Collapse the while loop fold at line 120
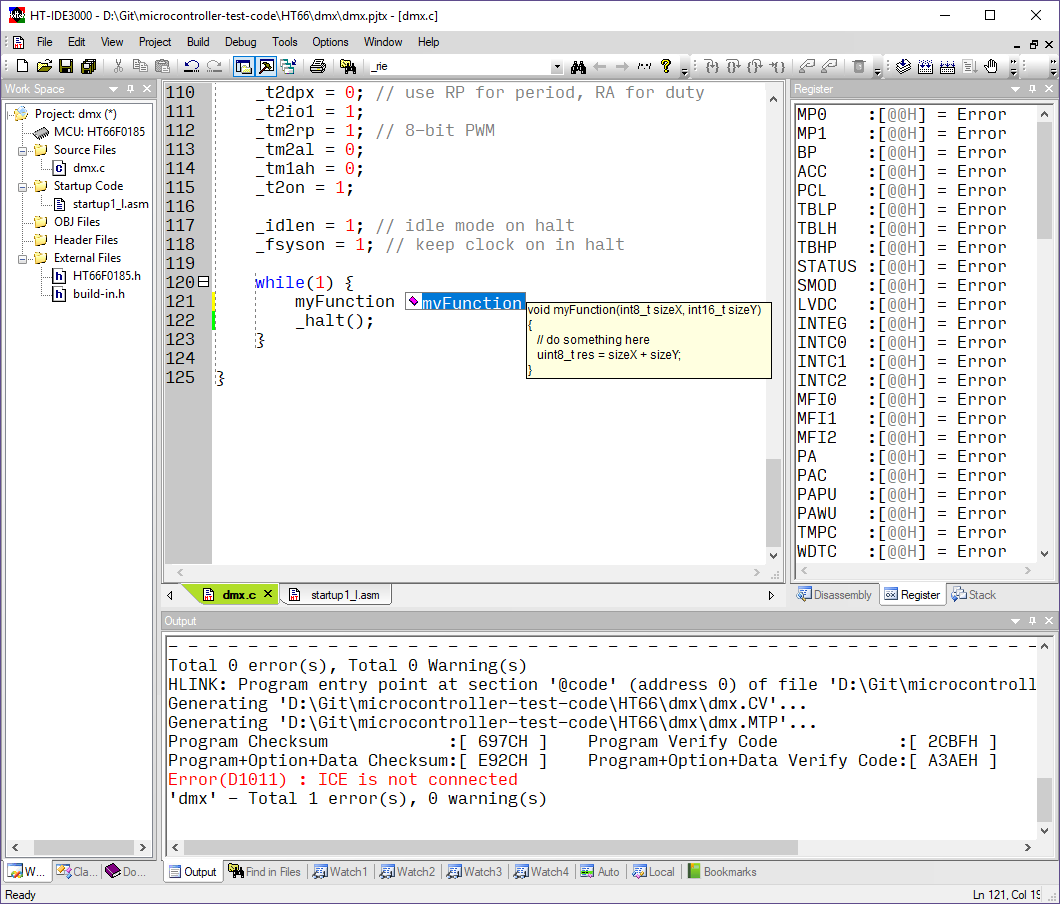The height and width of the screenshot is (904, 1060). pos(204,282)
